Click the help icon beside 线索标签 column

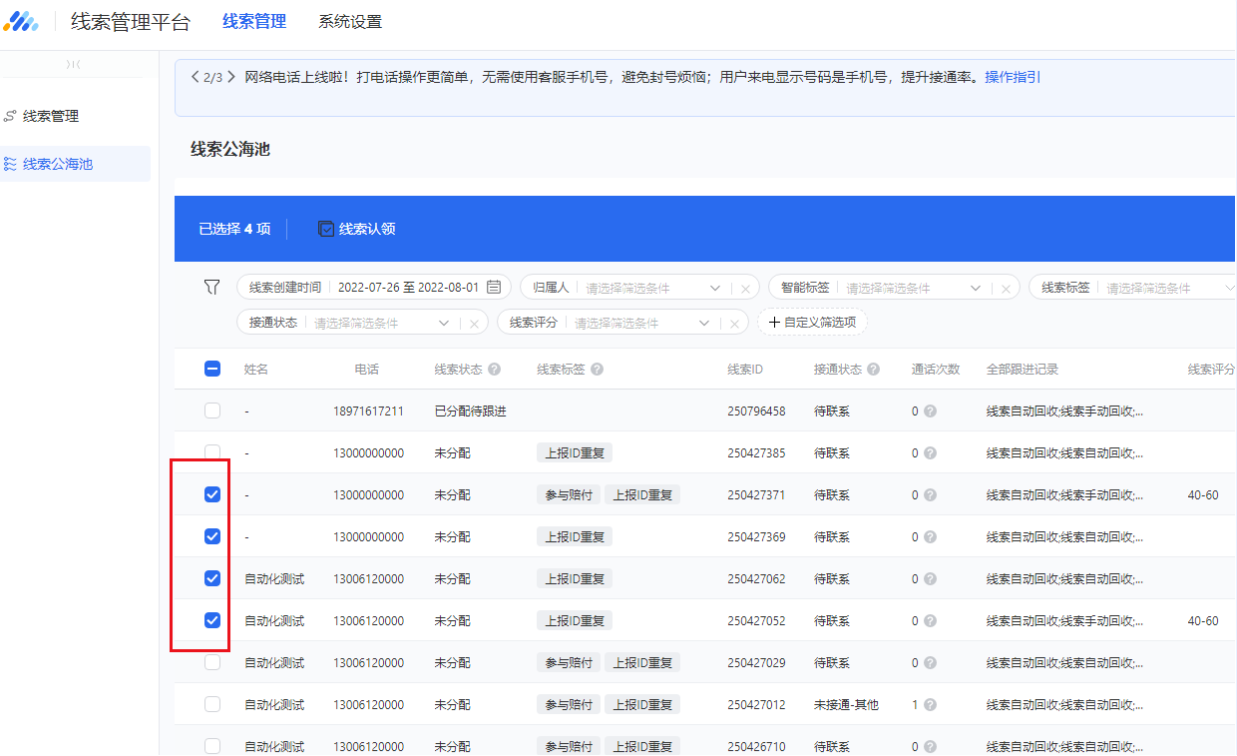pyautogui.click(x=598, y=370)
